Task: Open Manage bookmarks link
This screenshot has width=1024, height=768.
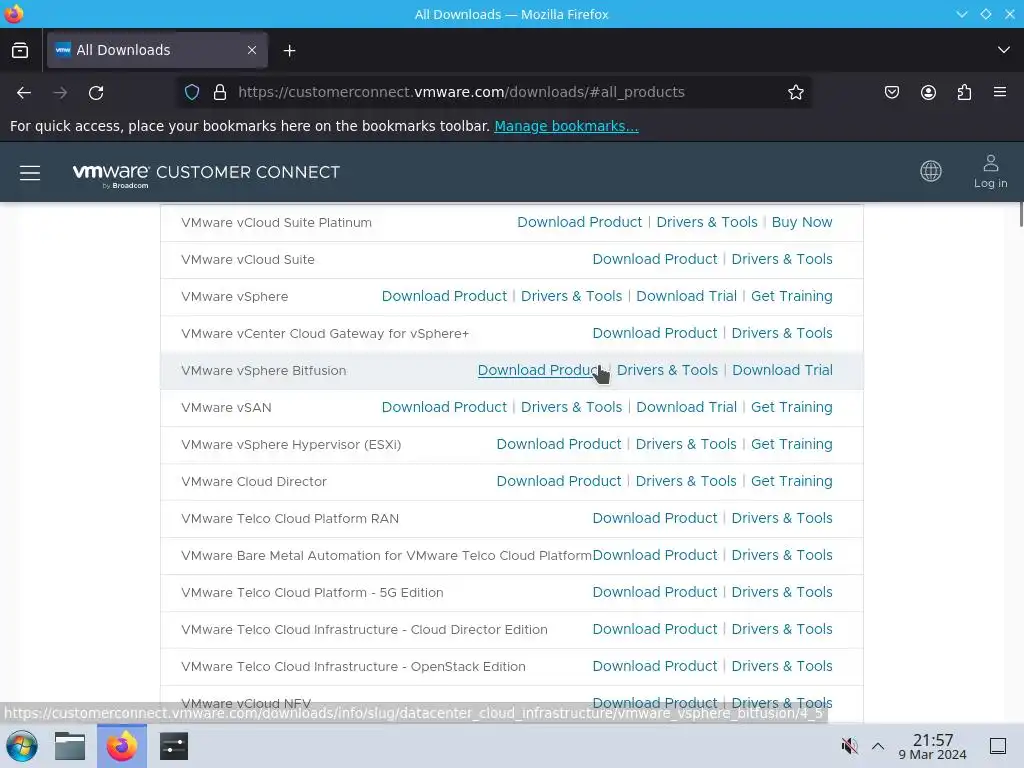Action: 566,126
